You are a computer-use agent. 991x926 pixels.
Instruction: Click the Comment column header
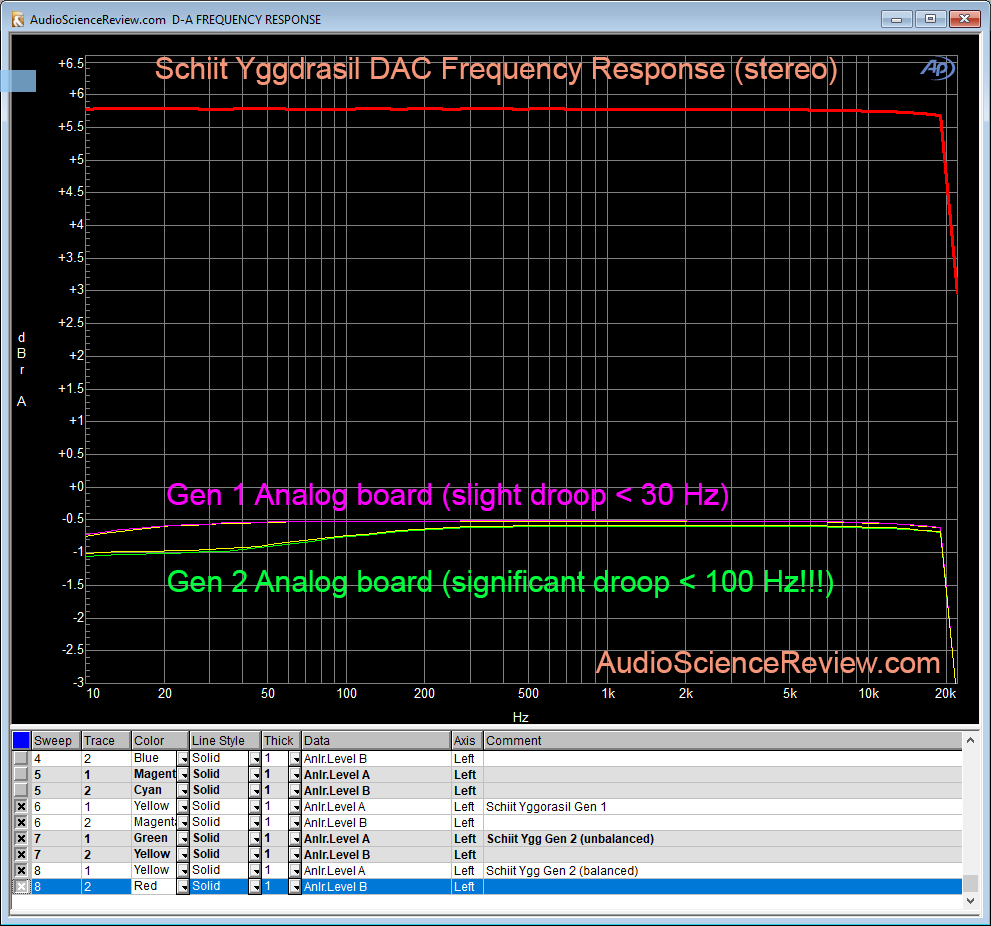tap(722, 740)
